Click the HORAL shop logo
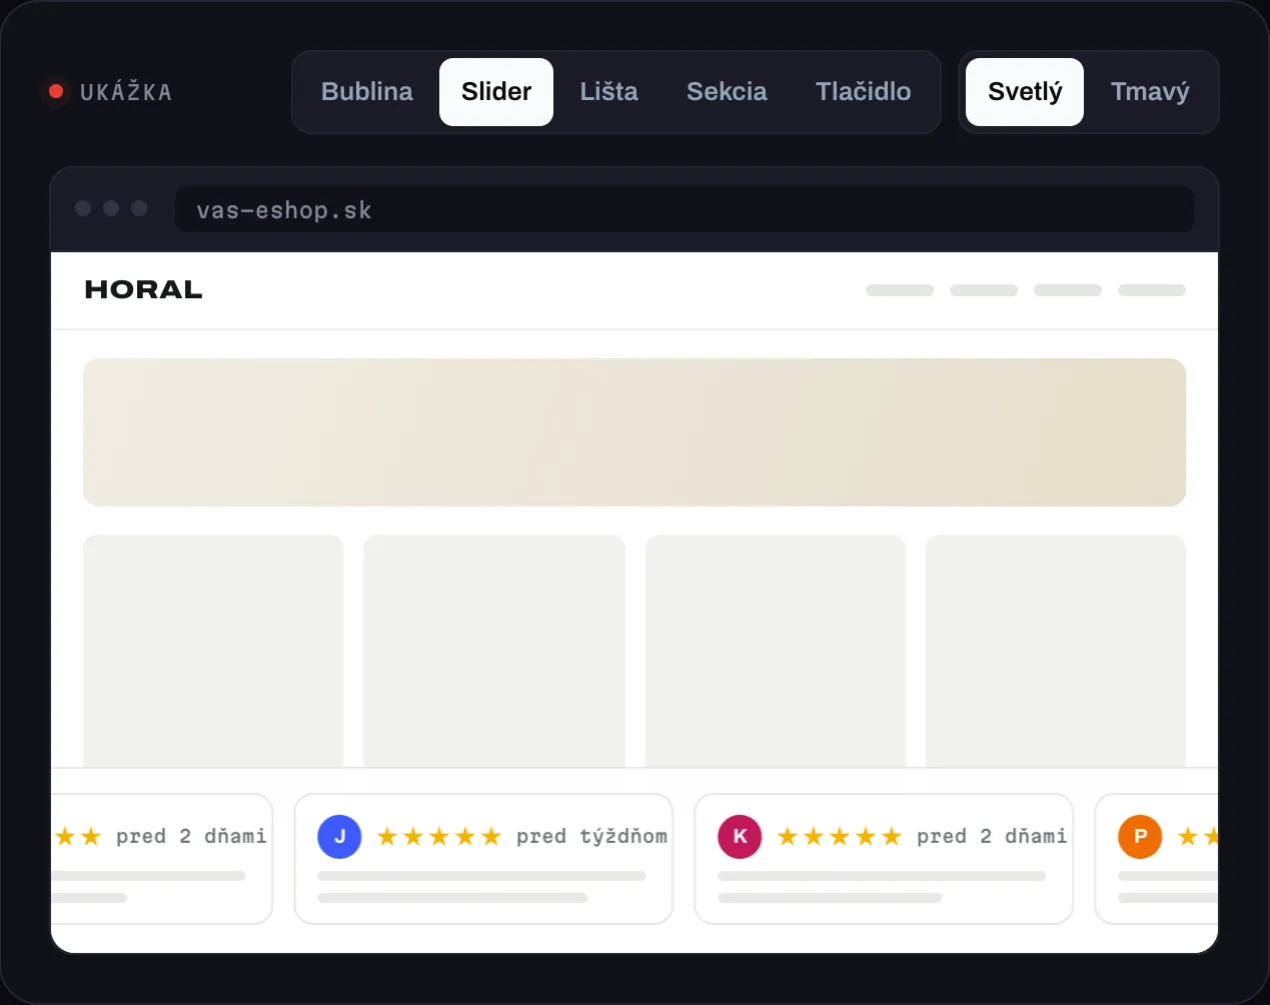The width and height of the screenshot is (1270, 1005). coord(144,290)
